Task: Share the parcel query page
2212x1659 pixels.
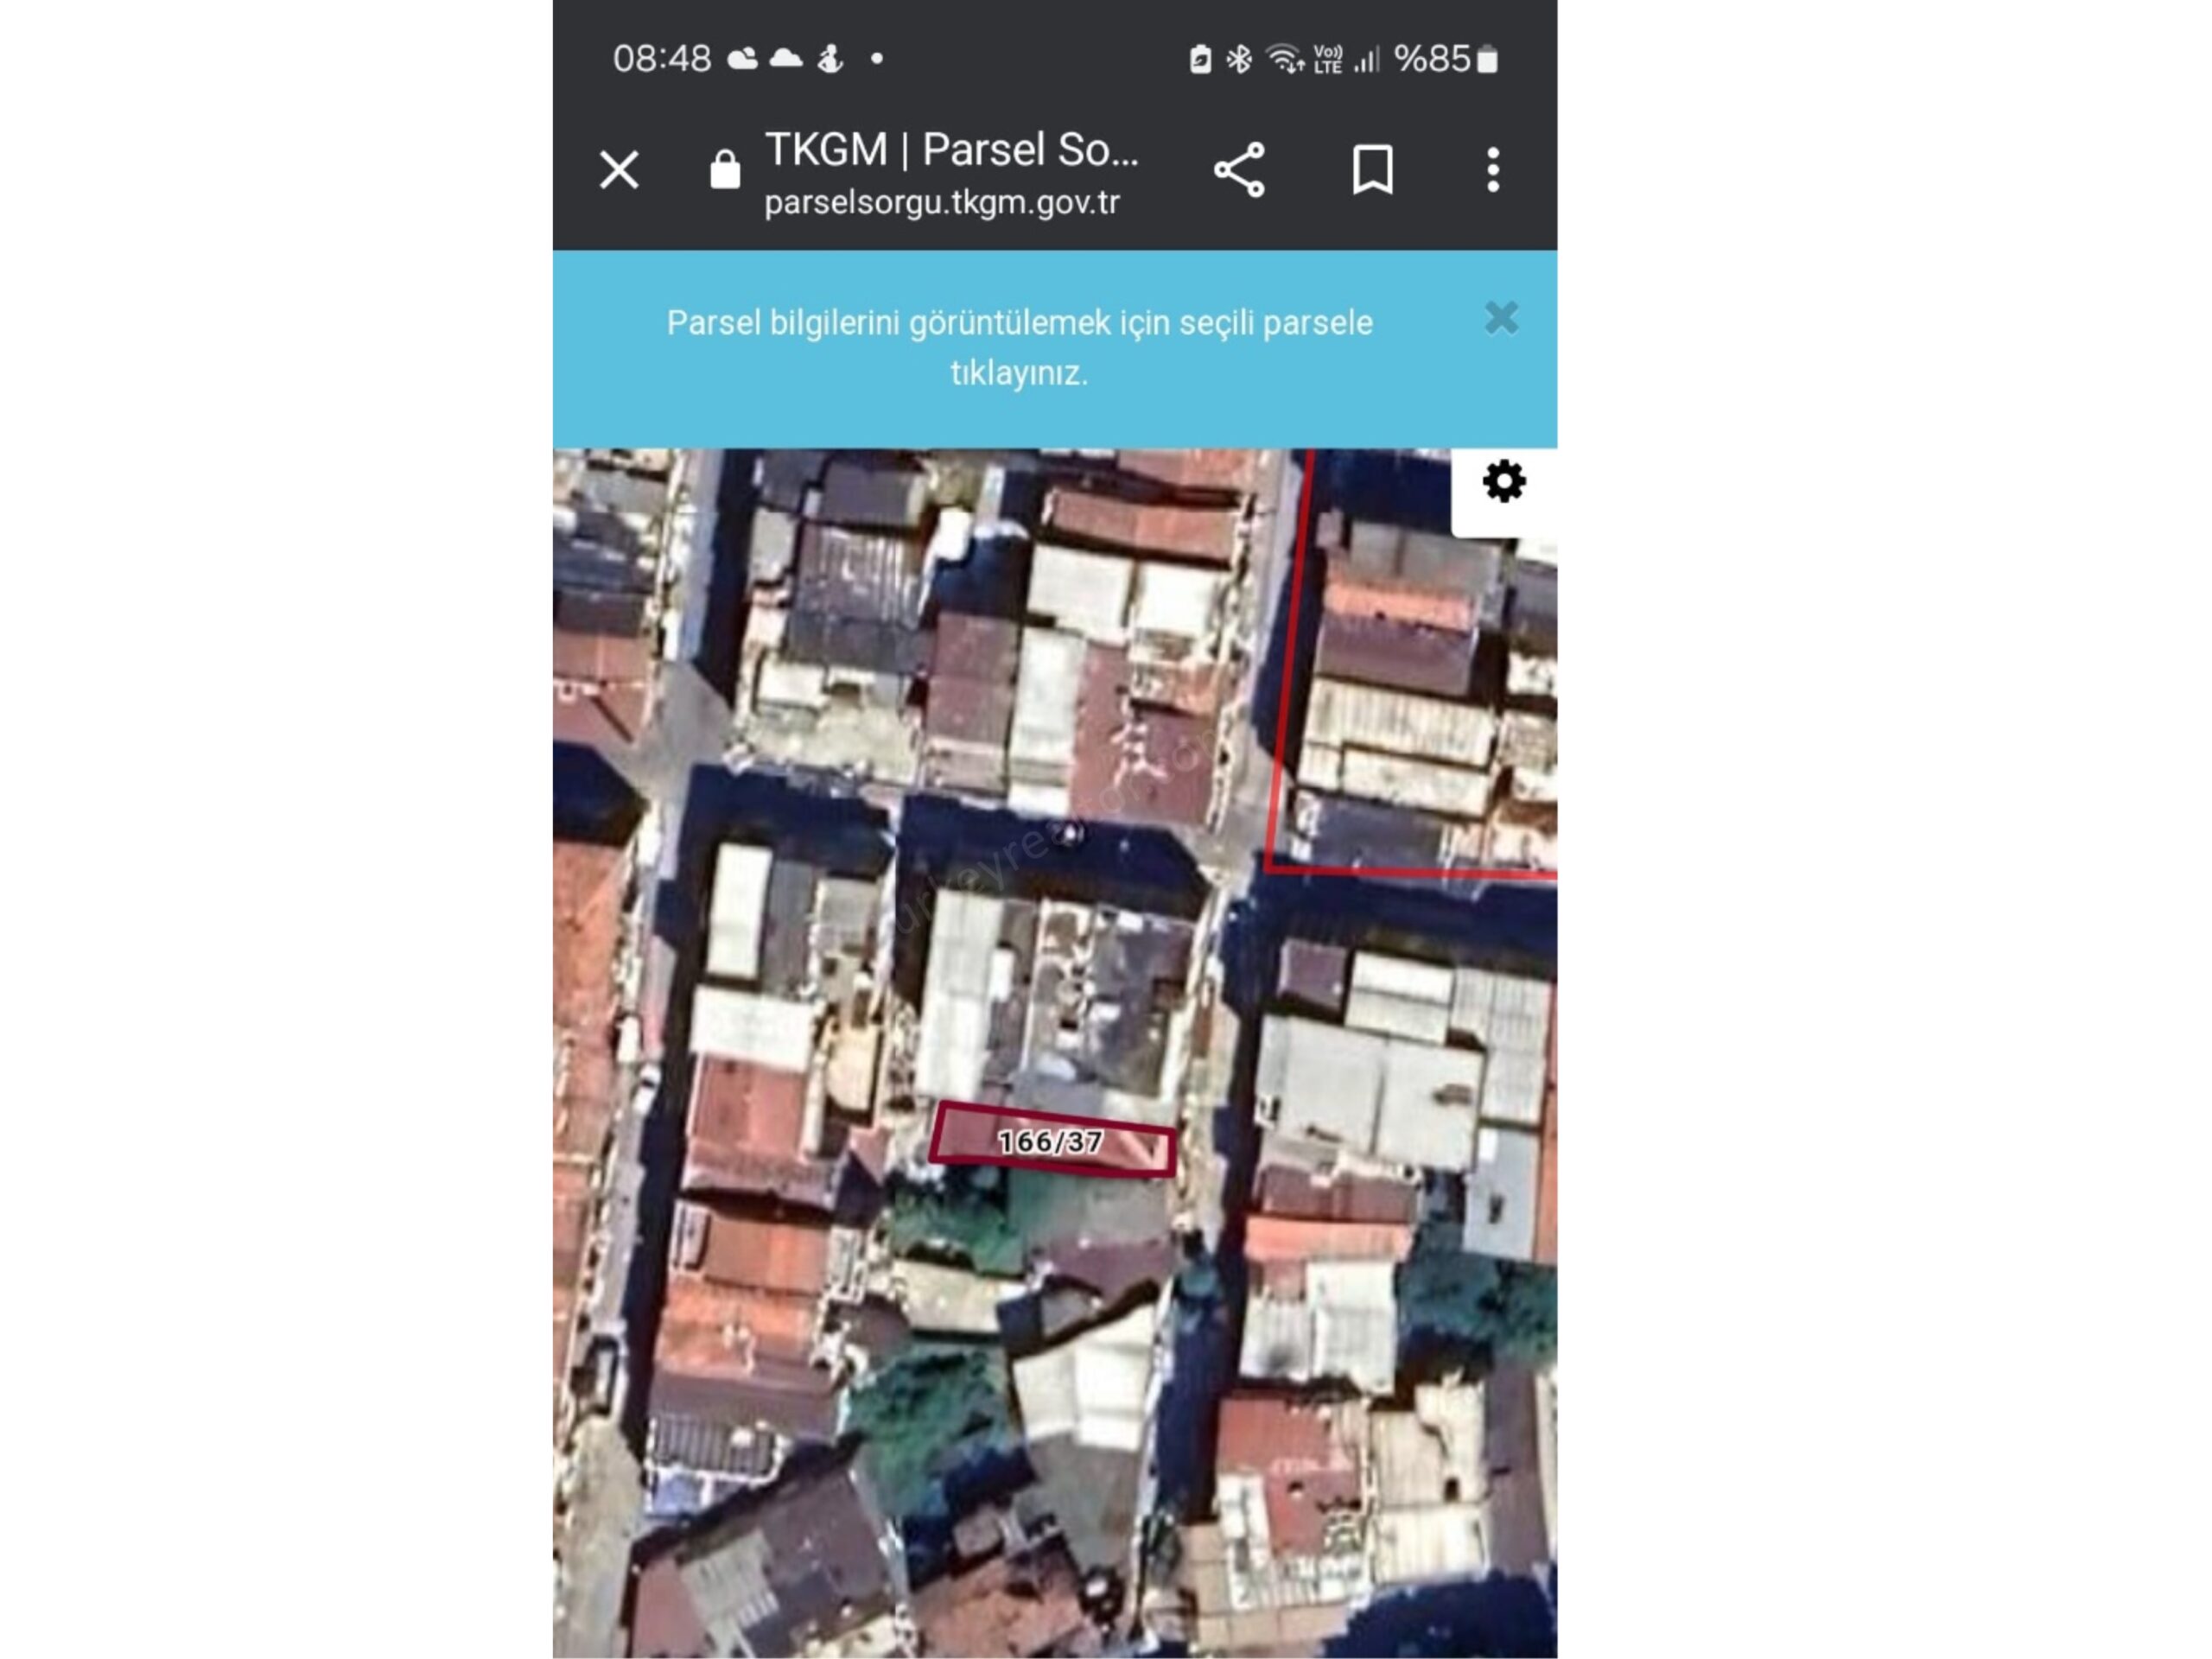Action: pos(1239,170)
